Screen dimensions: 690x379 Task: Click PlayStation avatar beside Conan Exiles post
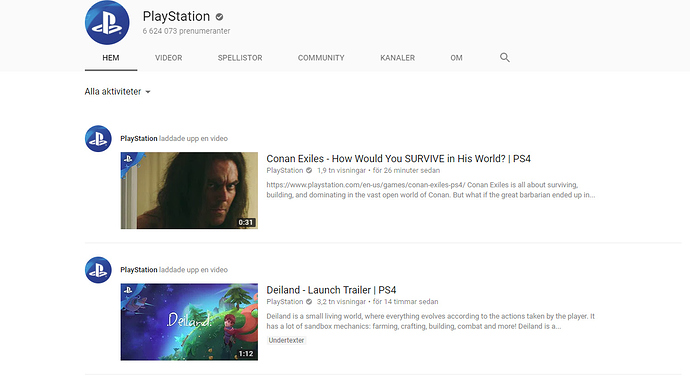[x=98, y=139]
